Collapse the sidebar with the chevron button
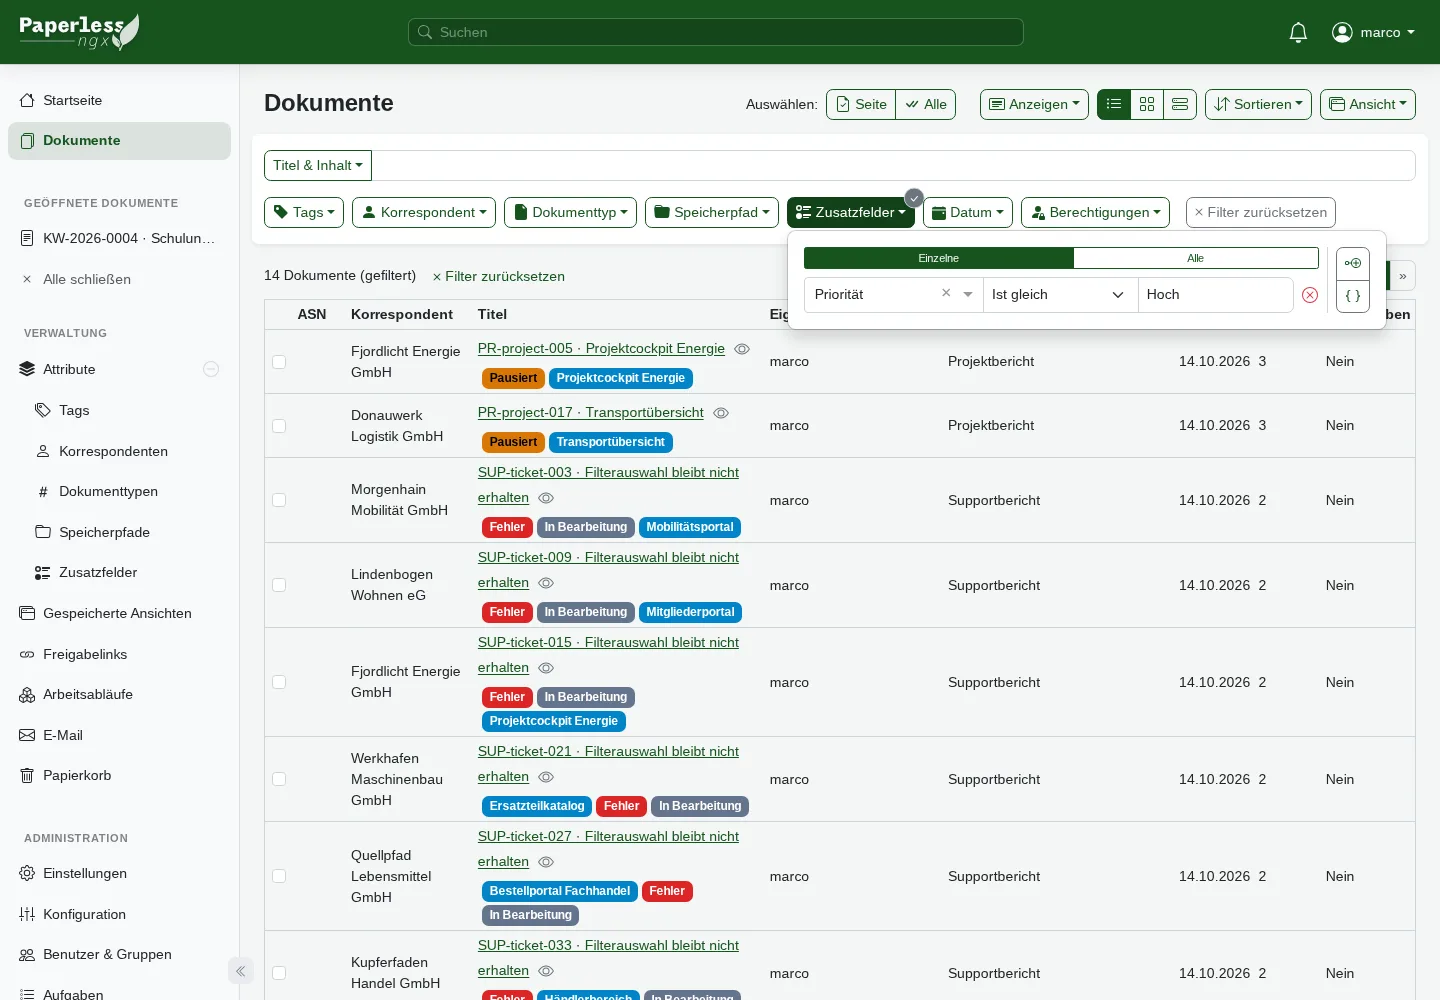The height and width of the screenshot is (1000, 1440). point(241,971)
